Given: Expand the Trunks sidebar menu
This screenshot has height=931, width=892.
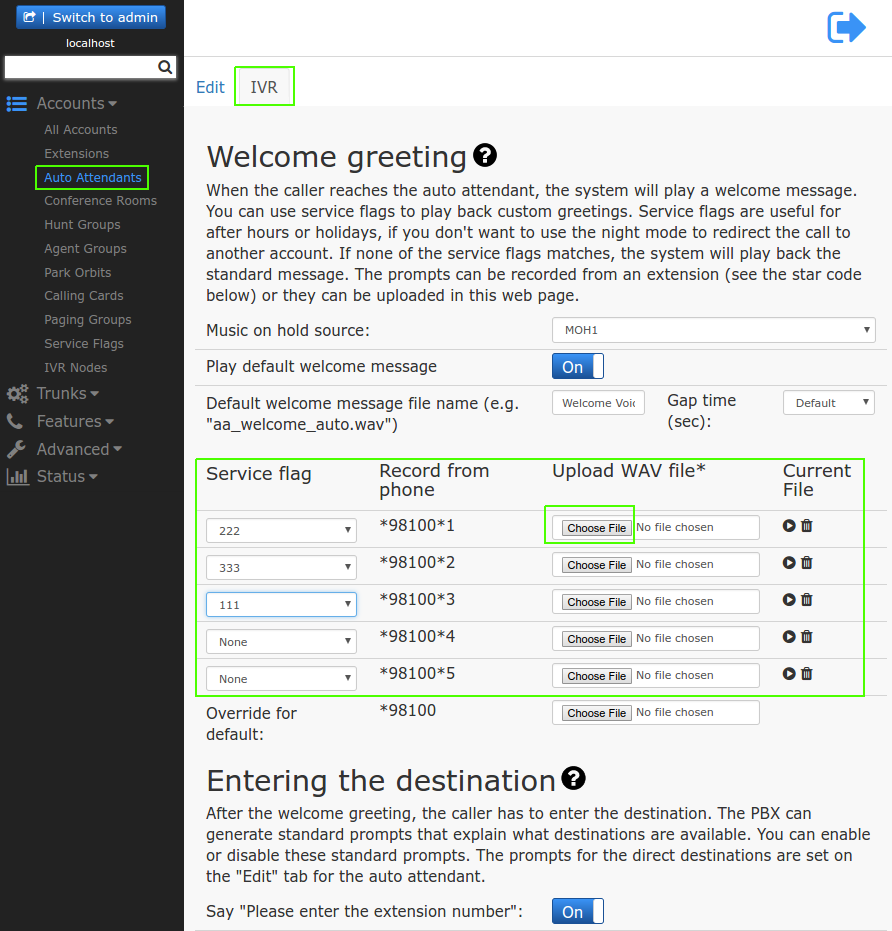Looking at the screenshot, I should [x=67, y=394].
